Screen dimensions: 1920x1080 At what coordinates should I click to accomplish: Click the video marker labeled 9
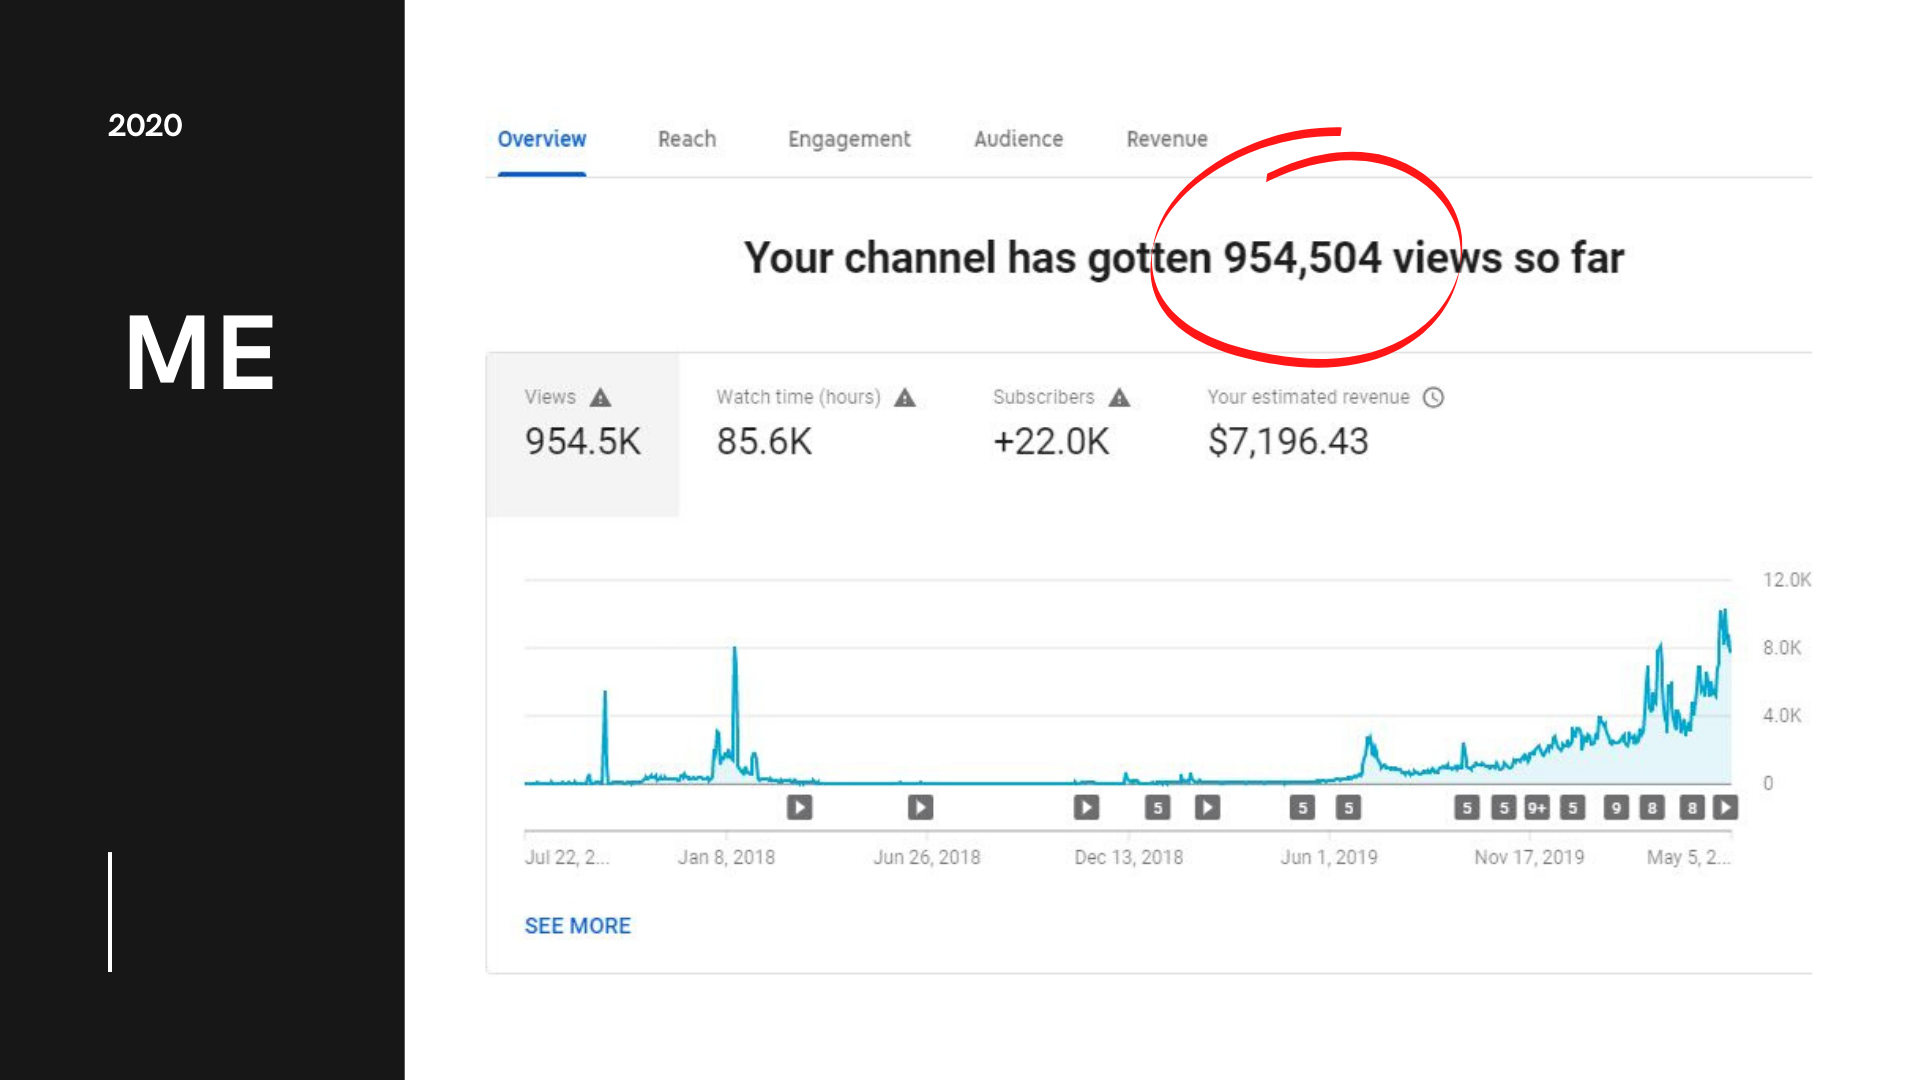tap(1616, 808)
